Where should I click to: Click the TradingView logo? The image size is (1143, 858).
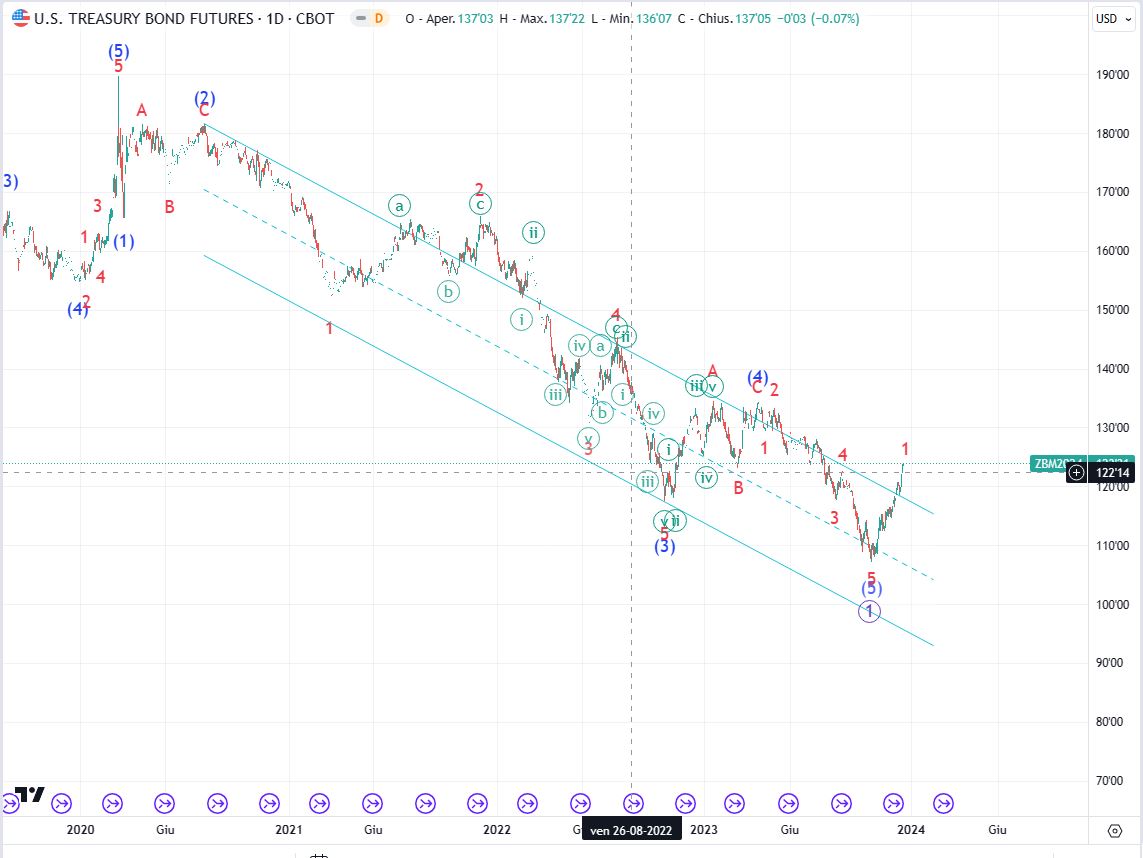coord(31,794)
